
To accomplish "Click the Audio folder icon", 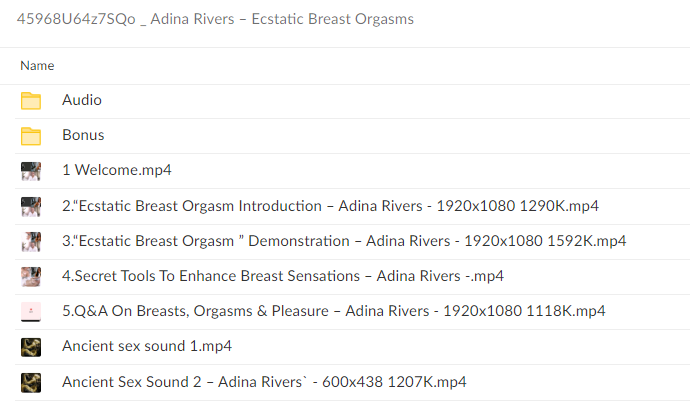I will (x=31, y=100).
